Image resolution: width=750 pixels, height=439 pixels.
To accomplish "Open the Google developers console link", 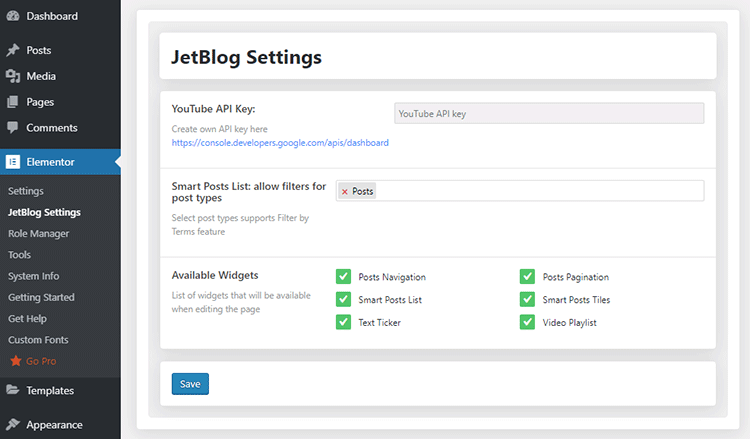I will (x=280, y=143).
